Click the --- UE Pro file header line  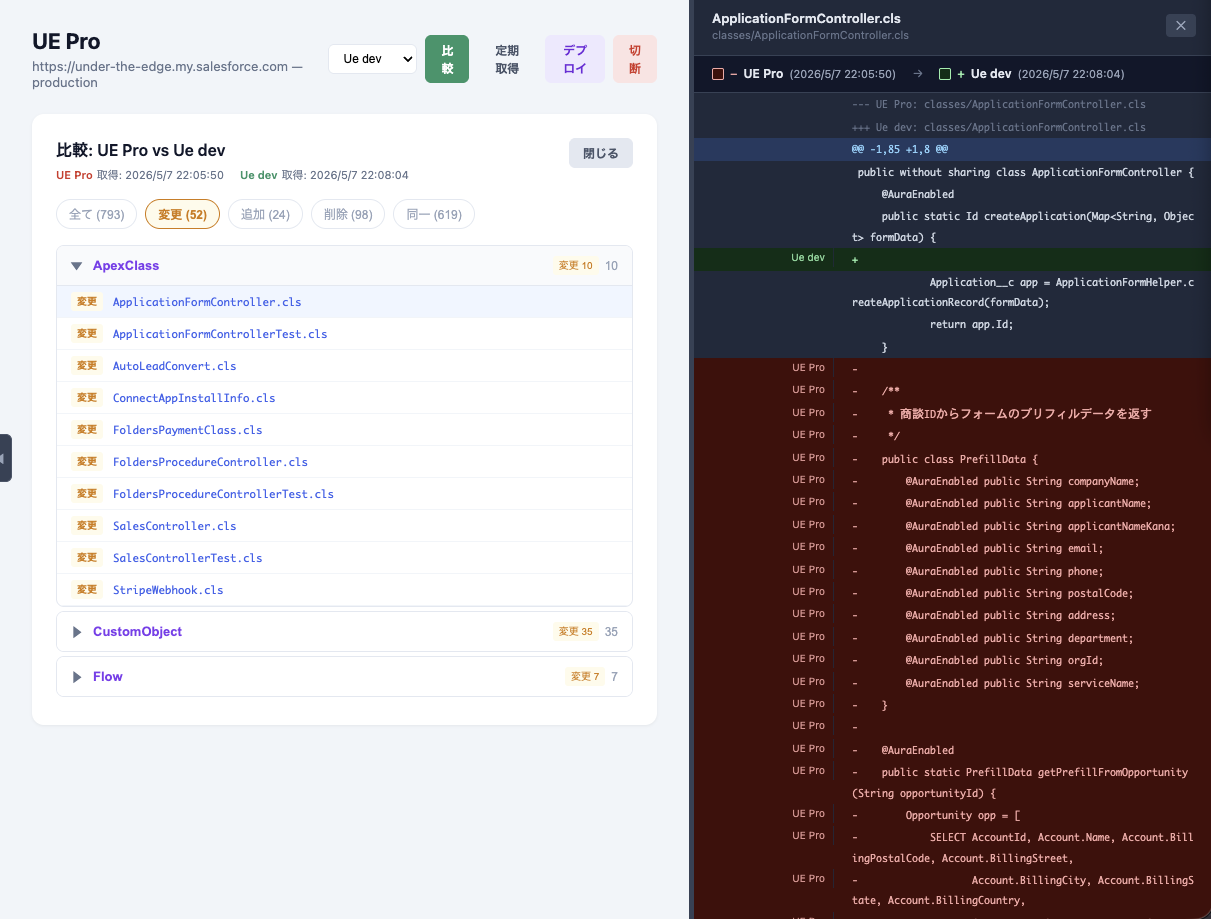952,104
